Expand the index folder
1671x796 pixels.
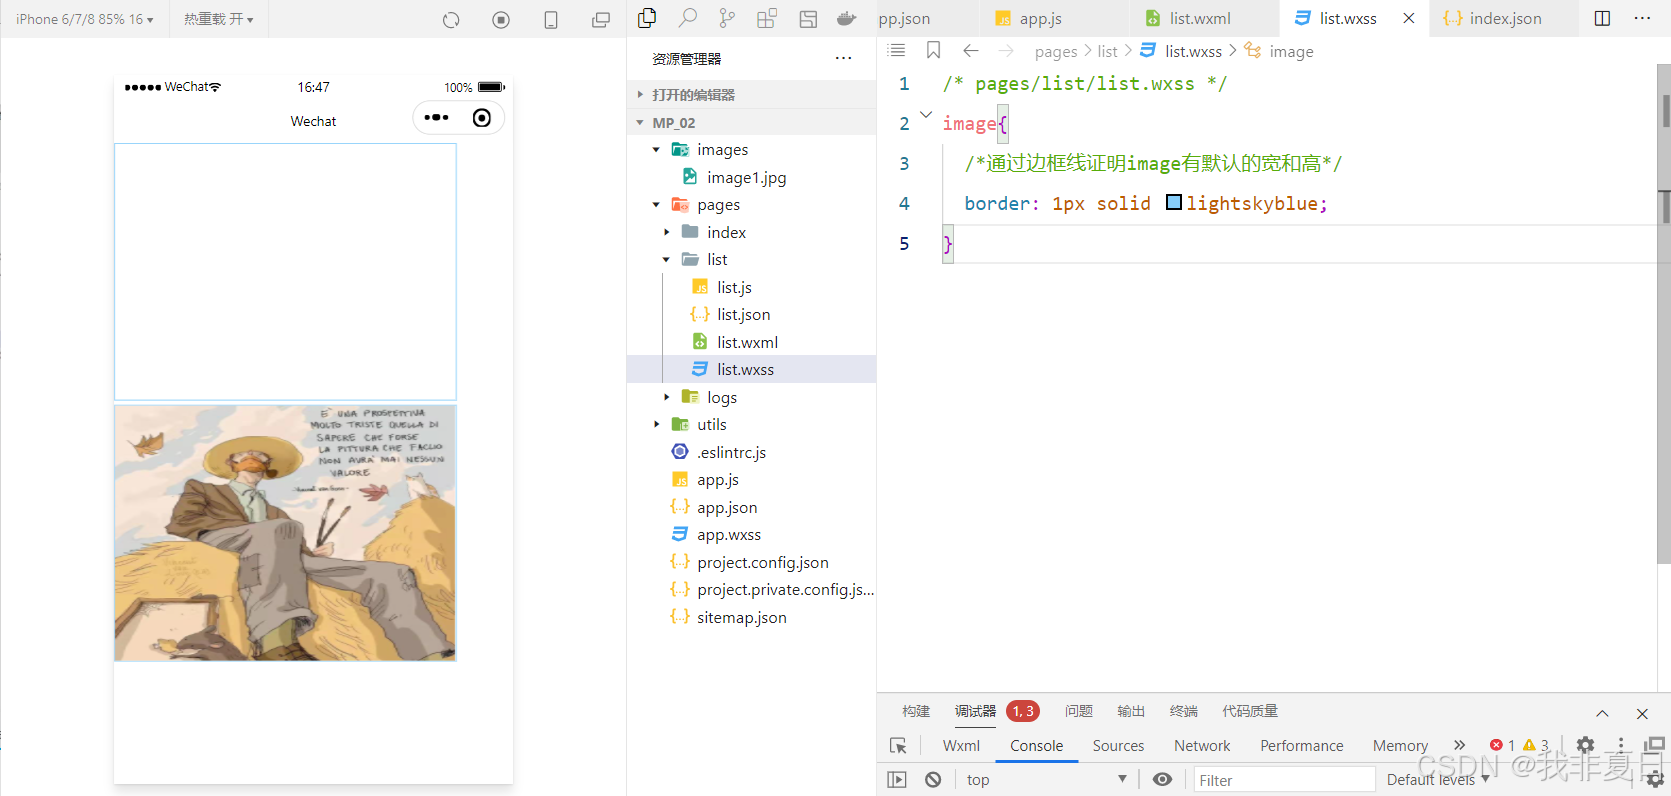click(x=666, y=232)
